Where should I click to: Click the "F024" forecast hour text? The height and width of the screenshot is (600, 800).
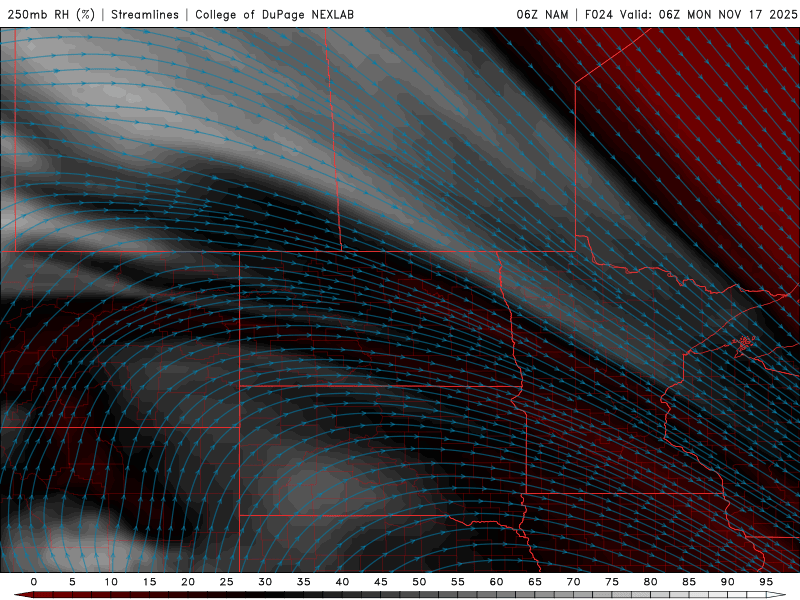point(598,14)
